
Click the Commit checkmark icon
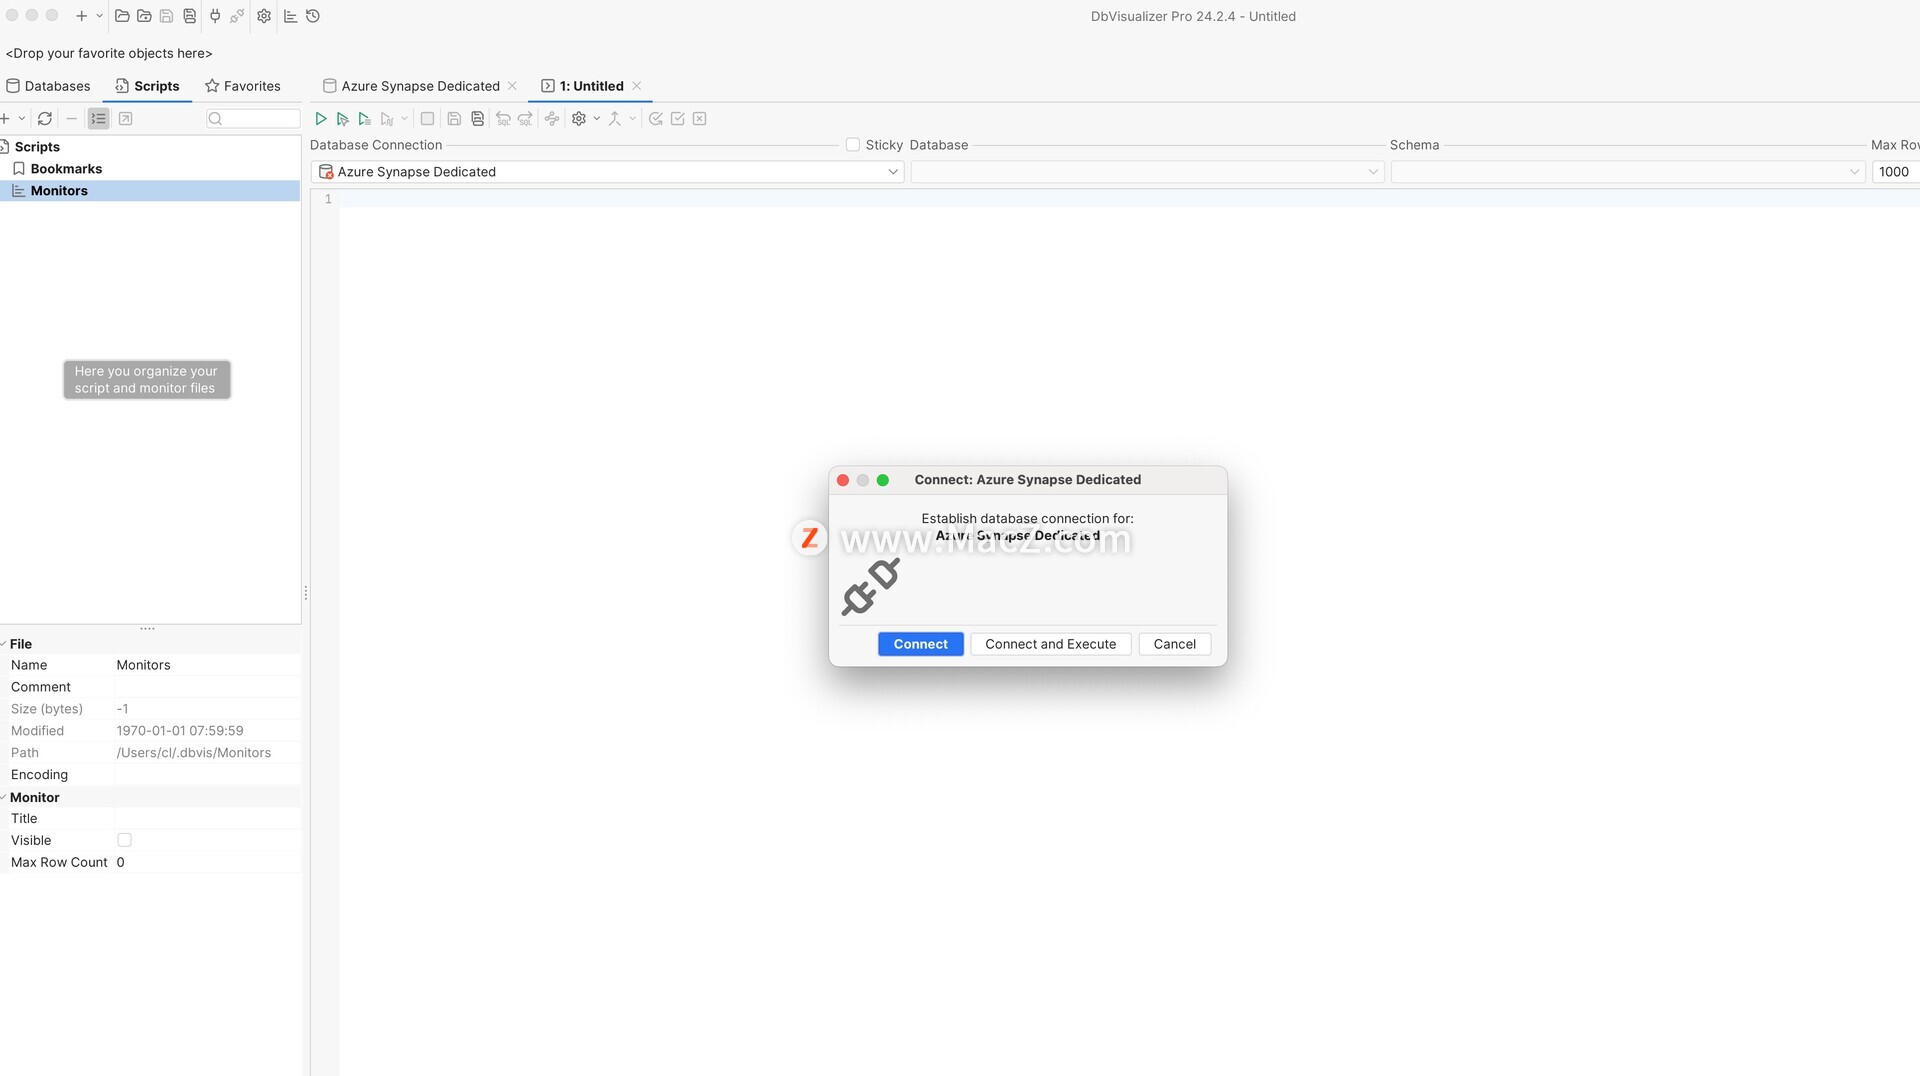pyautogui.click(x=678, y=119)
